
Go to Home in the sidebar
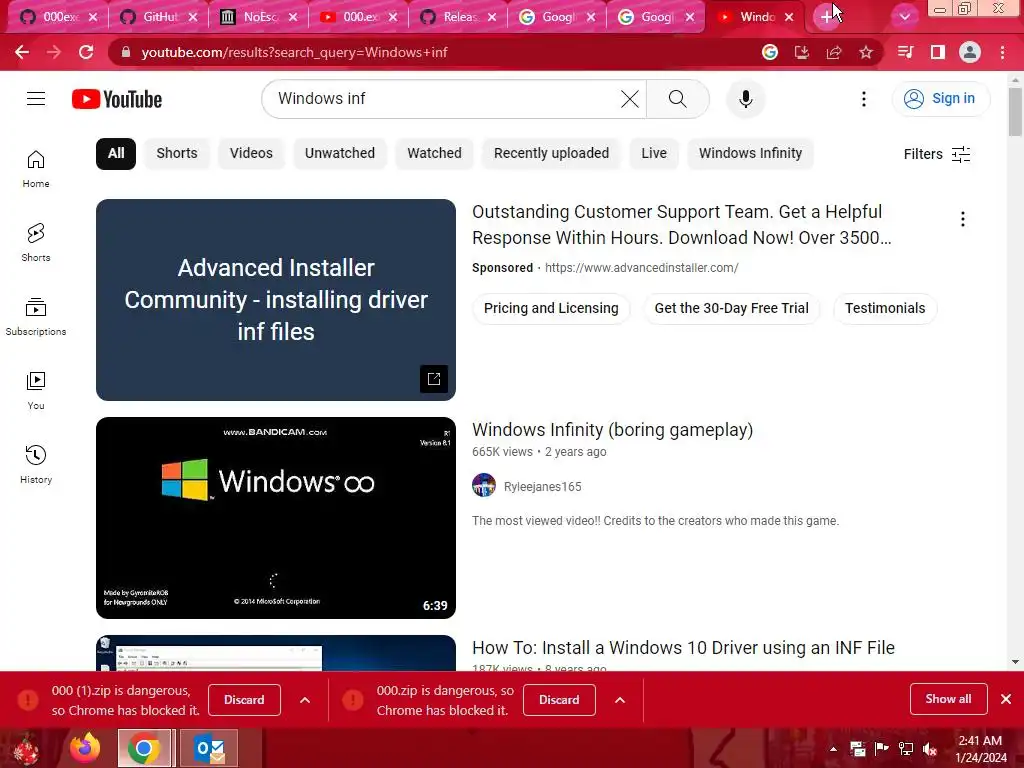point(36,169)
